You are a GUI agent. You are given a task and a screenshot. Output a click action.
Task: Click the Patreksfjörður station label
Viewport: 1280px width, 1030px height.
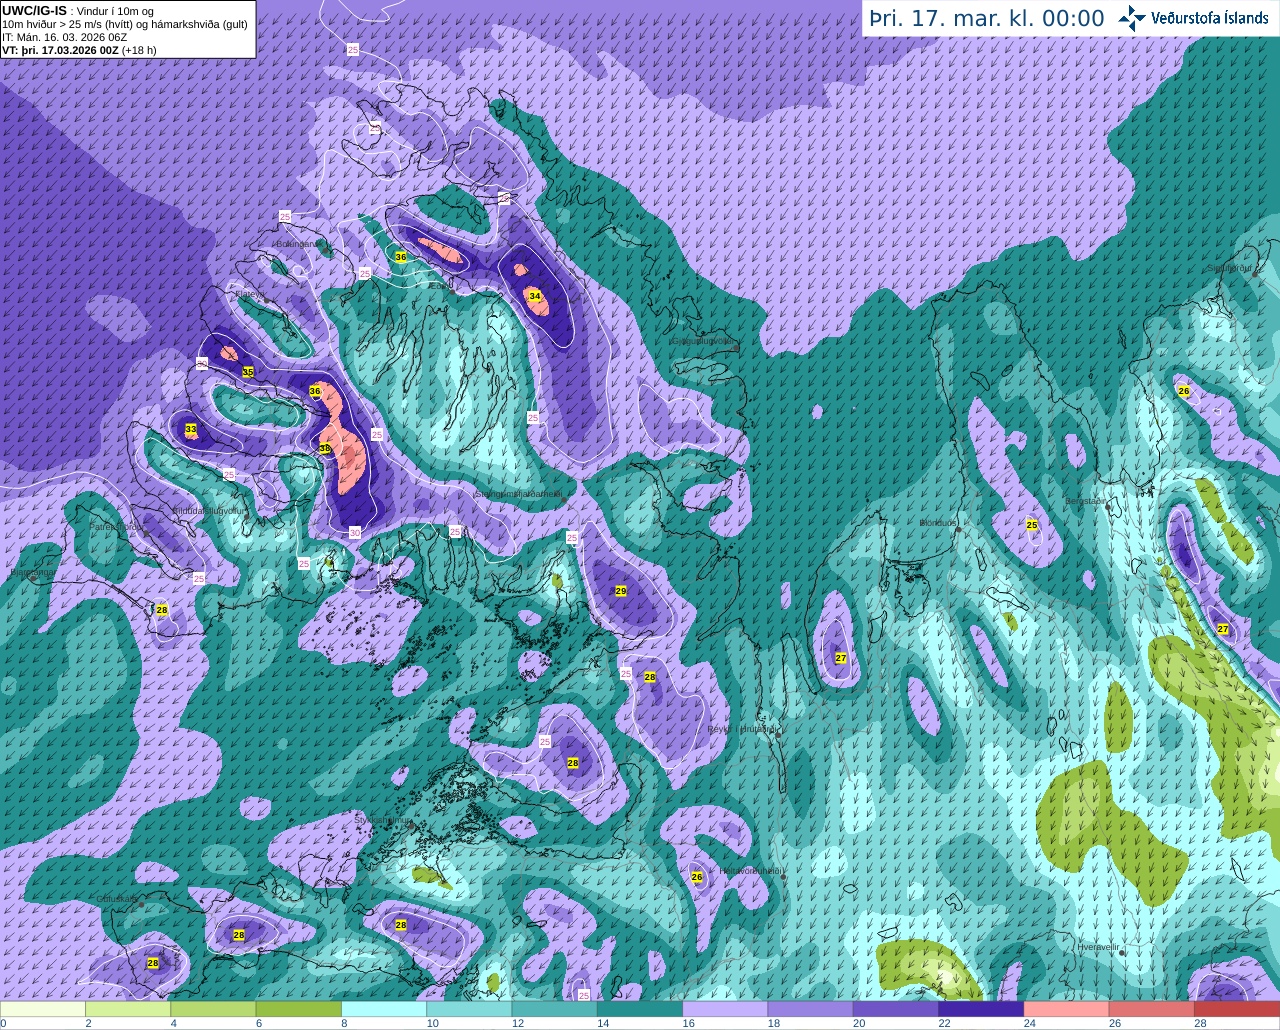click(x=115, y=525)
